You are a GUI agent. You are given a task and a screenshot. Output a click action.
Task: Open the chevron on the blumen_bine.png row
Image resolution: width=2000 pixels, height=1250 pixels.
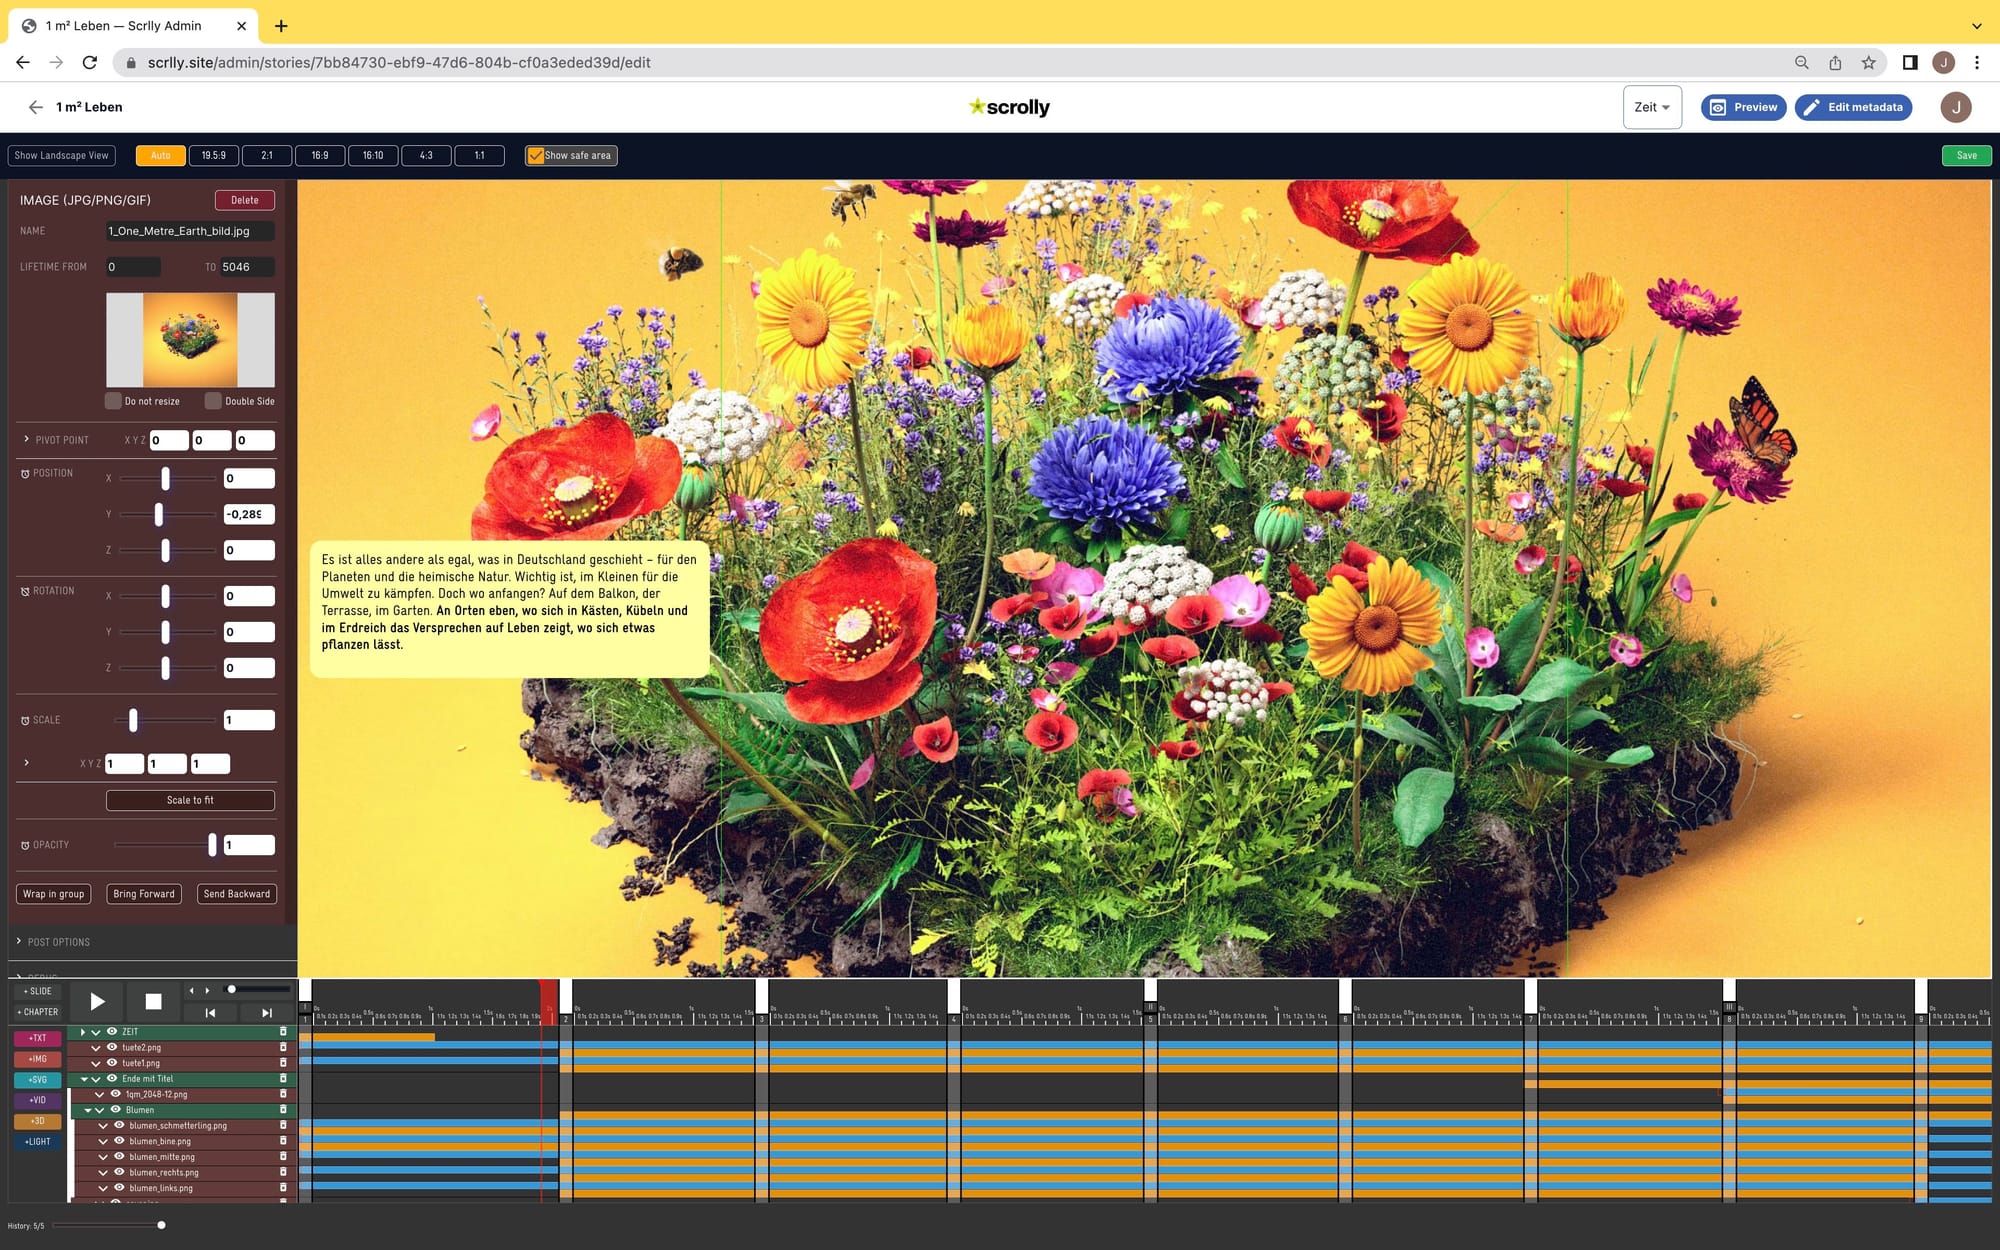103,1141
